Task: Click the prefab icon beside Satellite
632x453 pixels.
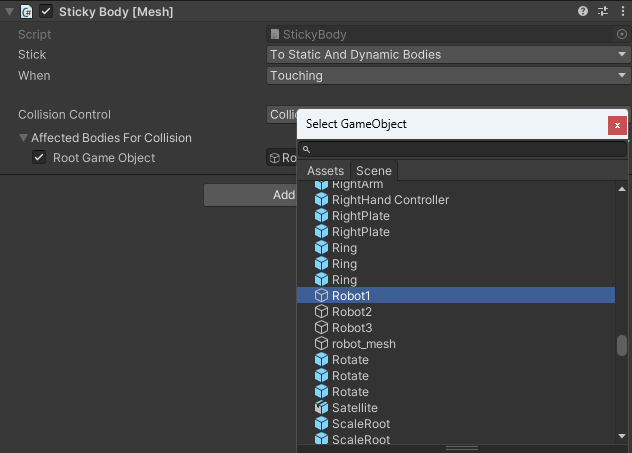Action: point(321,407)
